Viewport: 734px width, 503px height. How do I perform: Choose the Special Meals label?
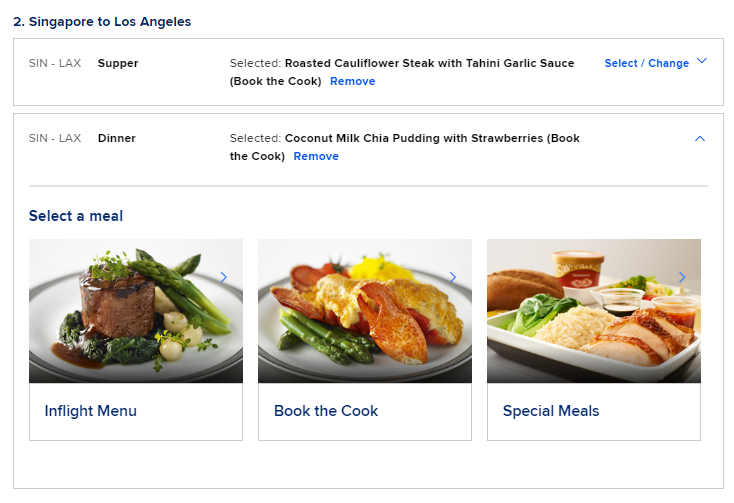(x=551, y=411)
